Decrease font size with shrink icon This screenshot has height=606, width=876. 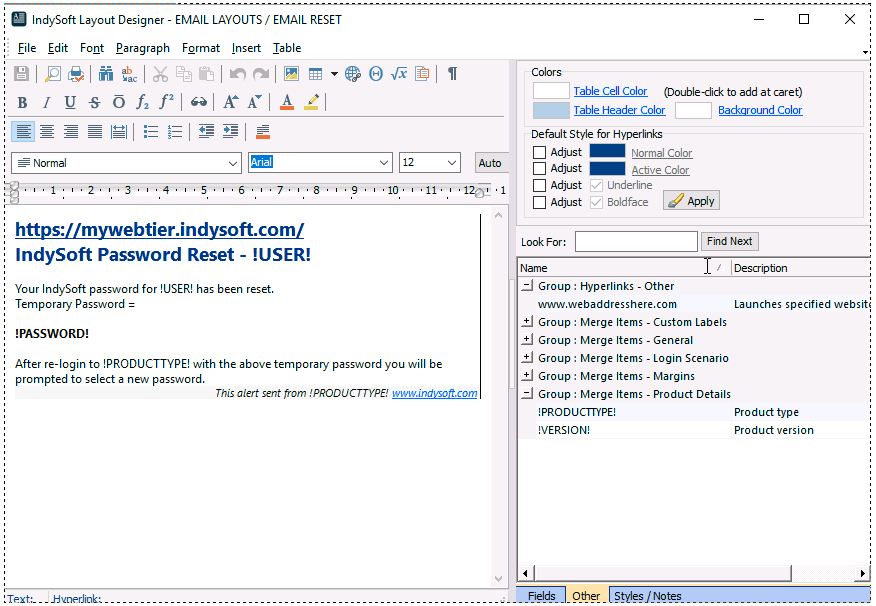click(x=255, y=102)
